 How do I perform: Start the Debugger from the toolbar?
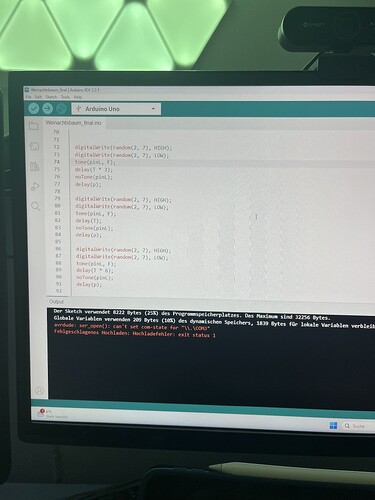pyautogui.click(x=61, y=109)
